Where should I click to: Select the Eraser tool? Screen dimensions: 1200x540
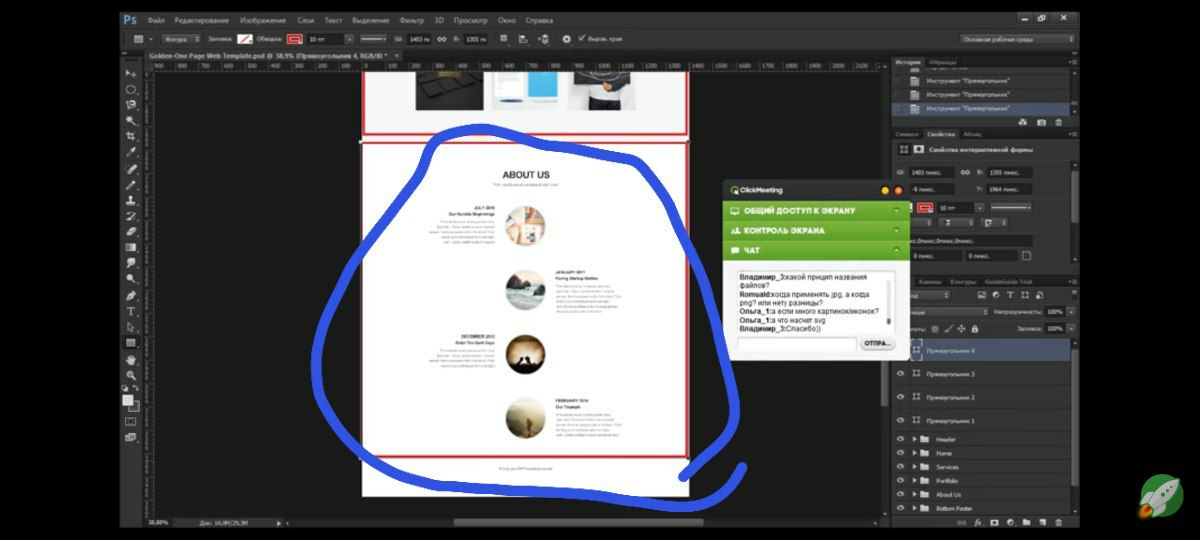click(x=130, y=231)
